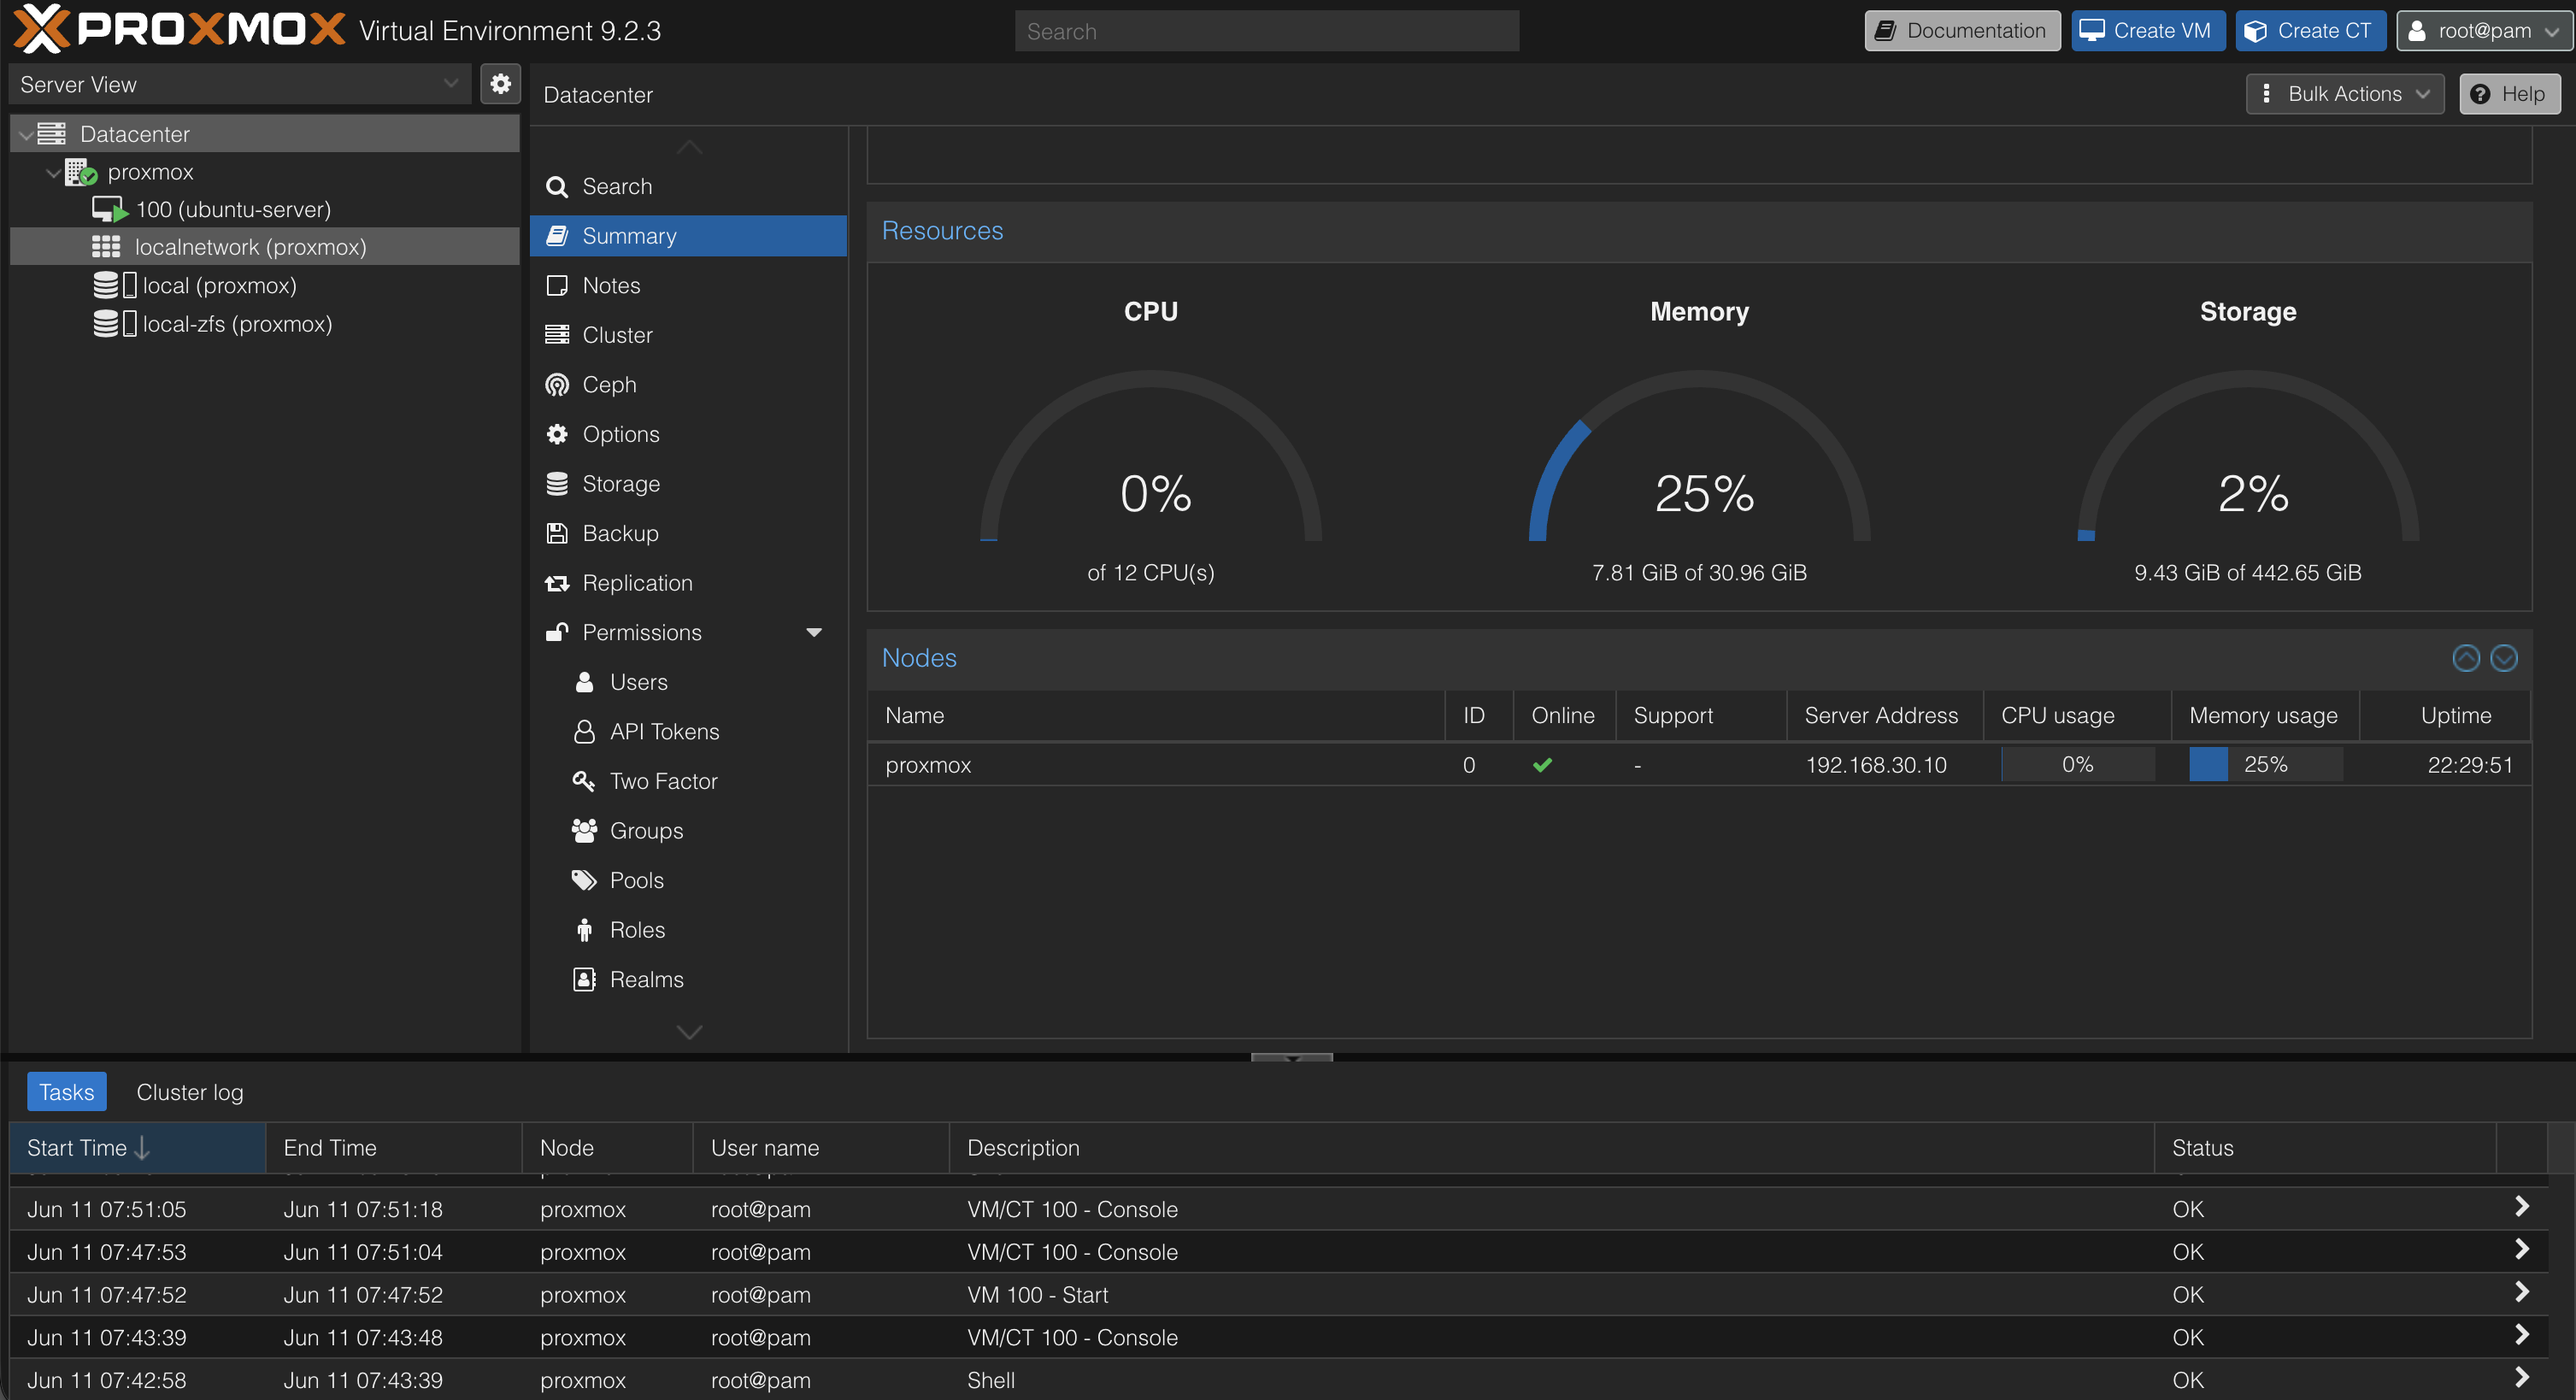Click the top Search input field
2576x1400 pixels.
1267,31
